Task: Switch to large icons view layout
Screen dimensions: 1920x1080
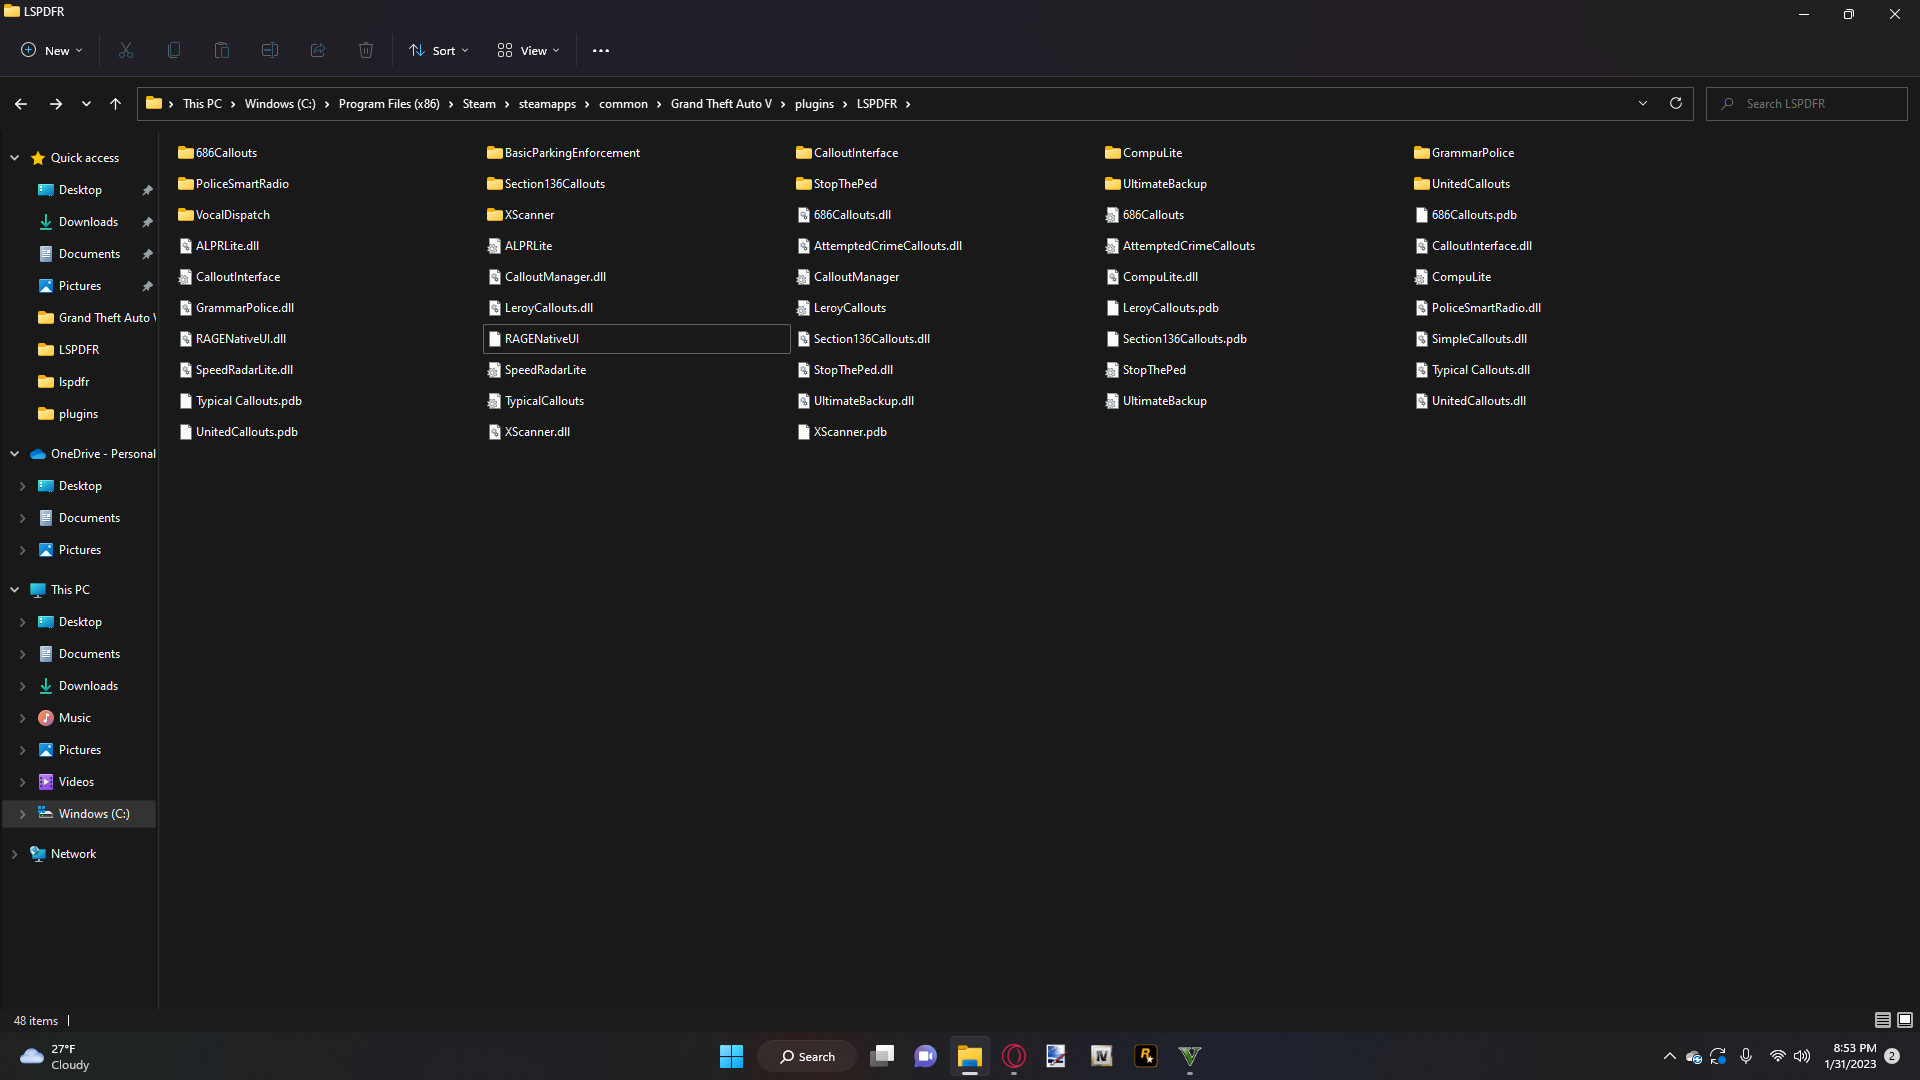Action: (x=1905, y=1020)
